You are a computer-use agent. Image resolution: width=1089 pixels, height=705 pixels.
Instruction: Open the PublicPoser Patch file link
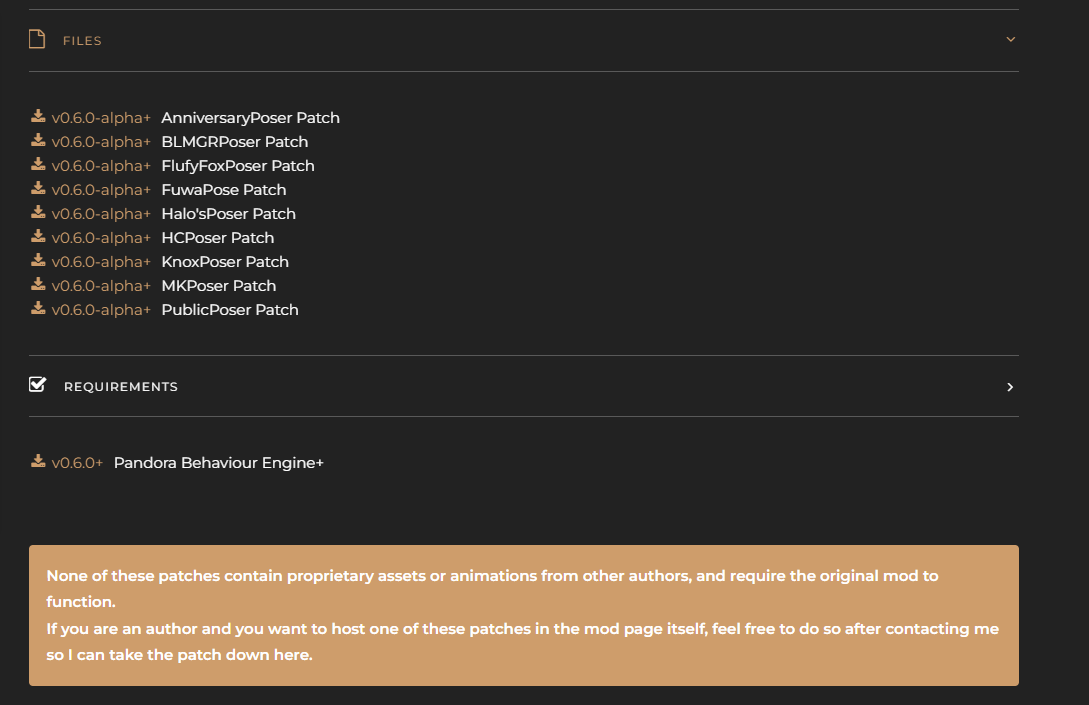tap(230, 310)
